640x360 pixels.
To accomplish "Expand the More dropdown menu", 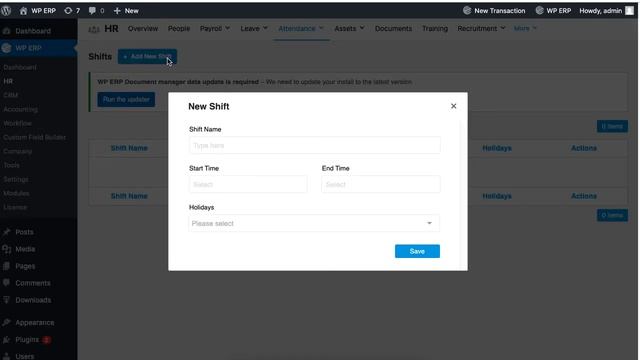I will pos(525,29).
